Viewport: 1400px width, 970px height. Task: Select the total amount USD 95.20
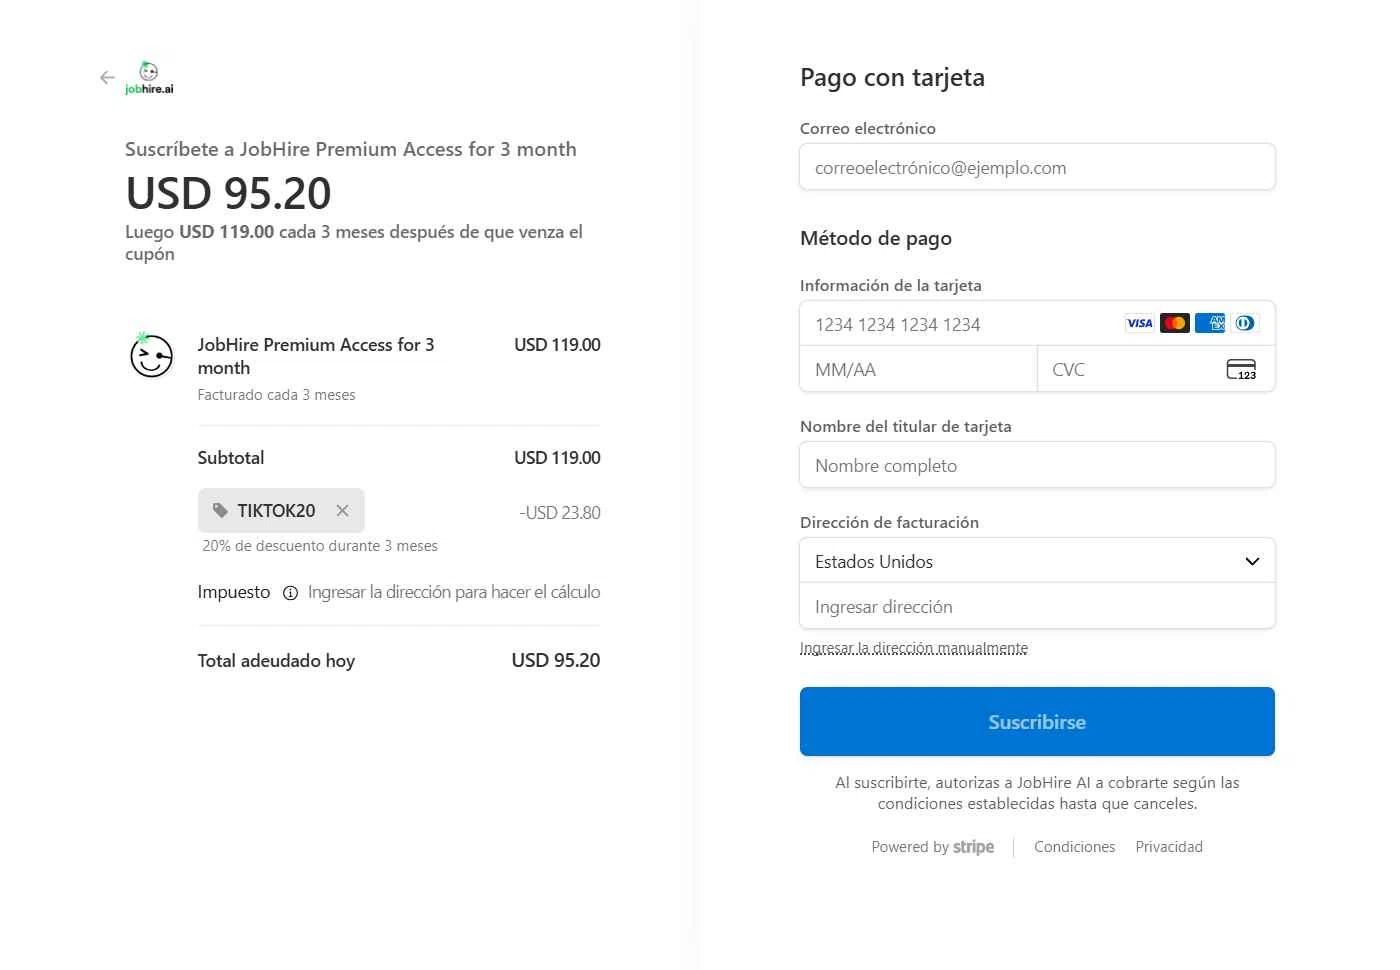(x=556, y=661)
